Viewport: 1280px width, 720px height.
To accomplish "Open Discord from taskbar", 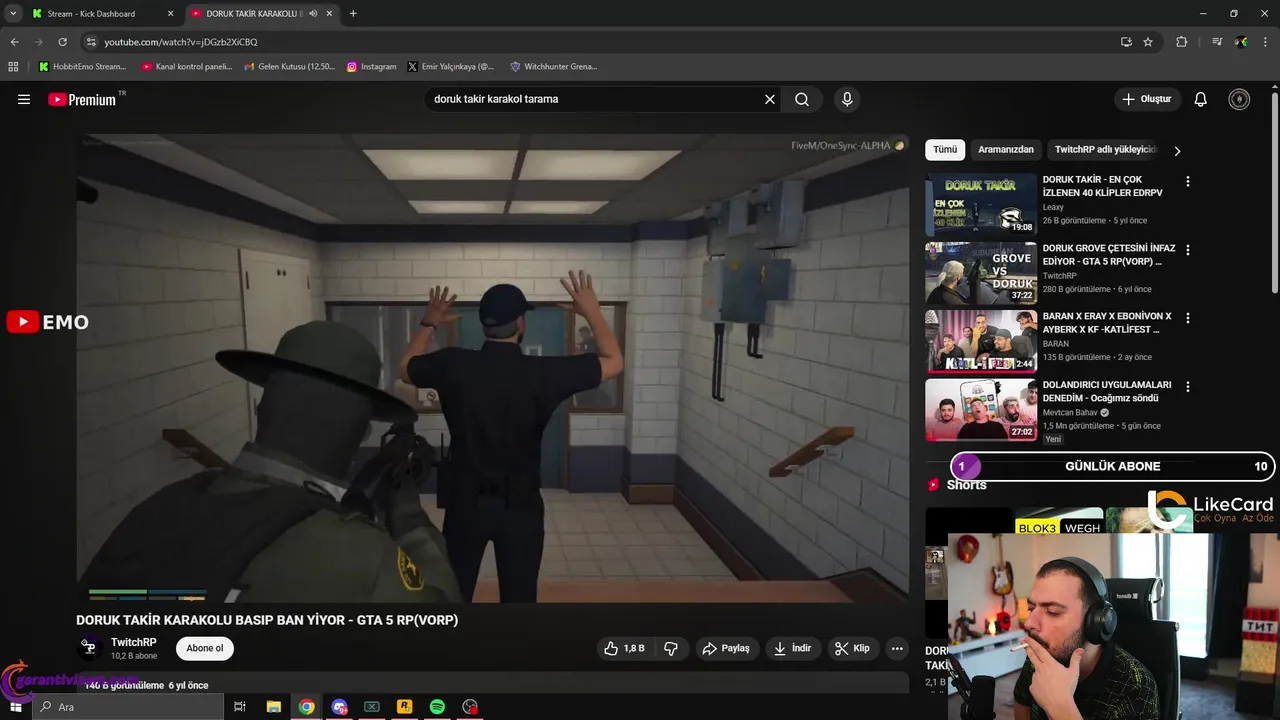I will tap(339, 707).
